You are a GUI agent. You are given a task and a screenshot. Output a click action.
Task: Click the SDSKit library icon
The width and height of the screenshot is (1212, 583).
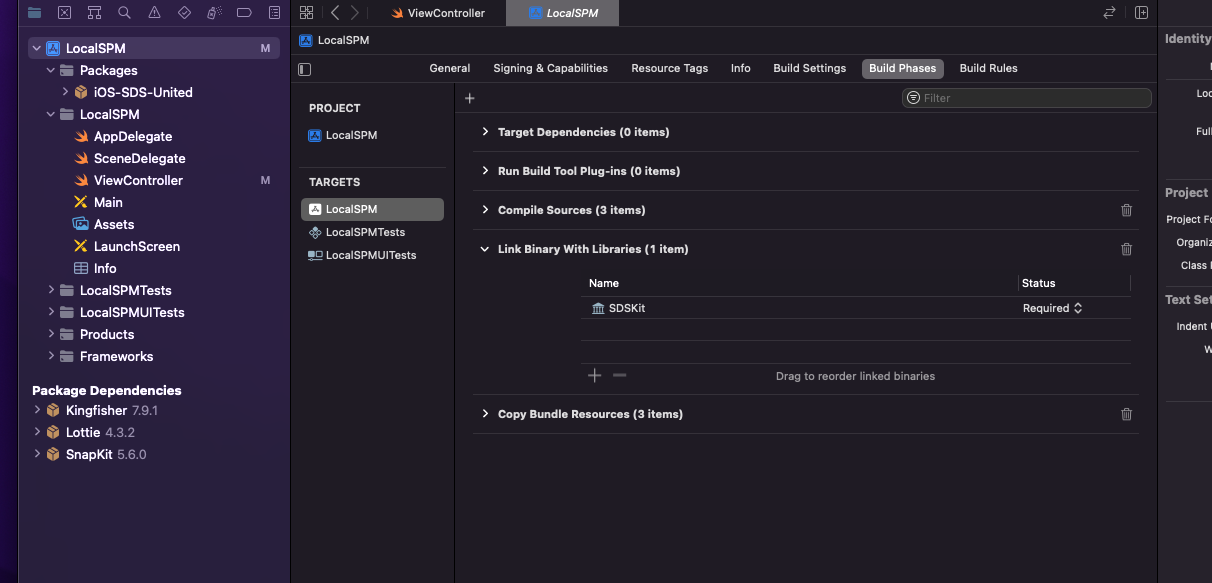[598, 308]
